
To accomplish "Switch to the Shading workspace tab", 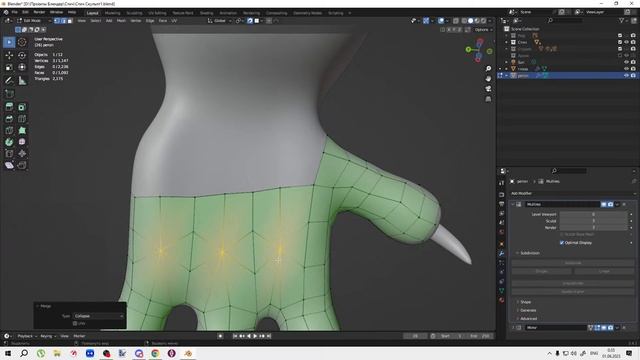I will 206,13.
